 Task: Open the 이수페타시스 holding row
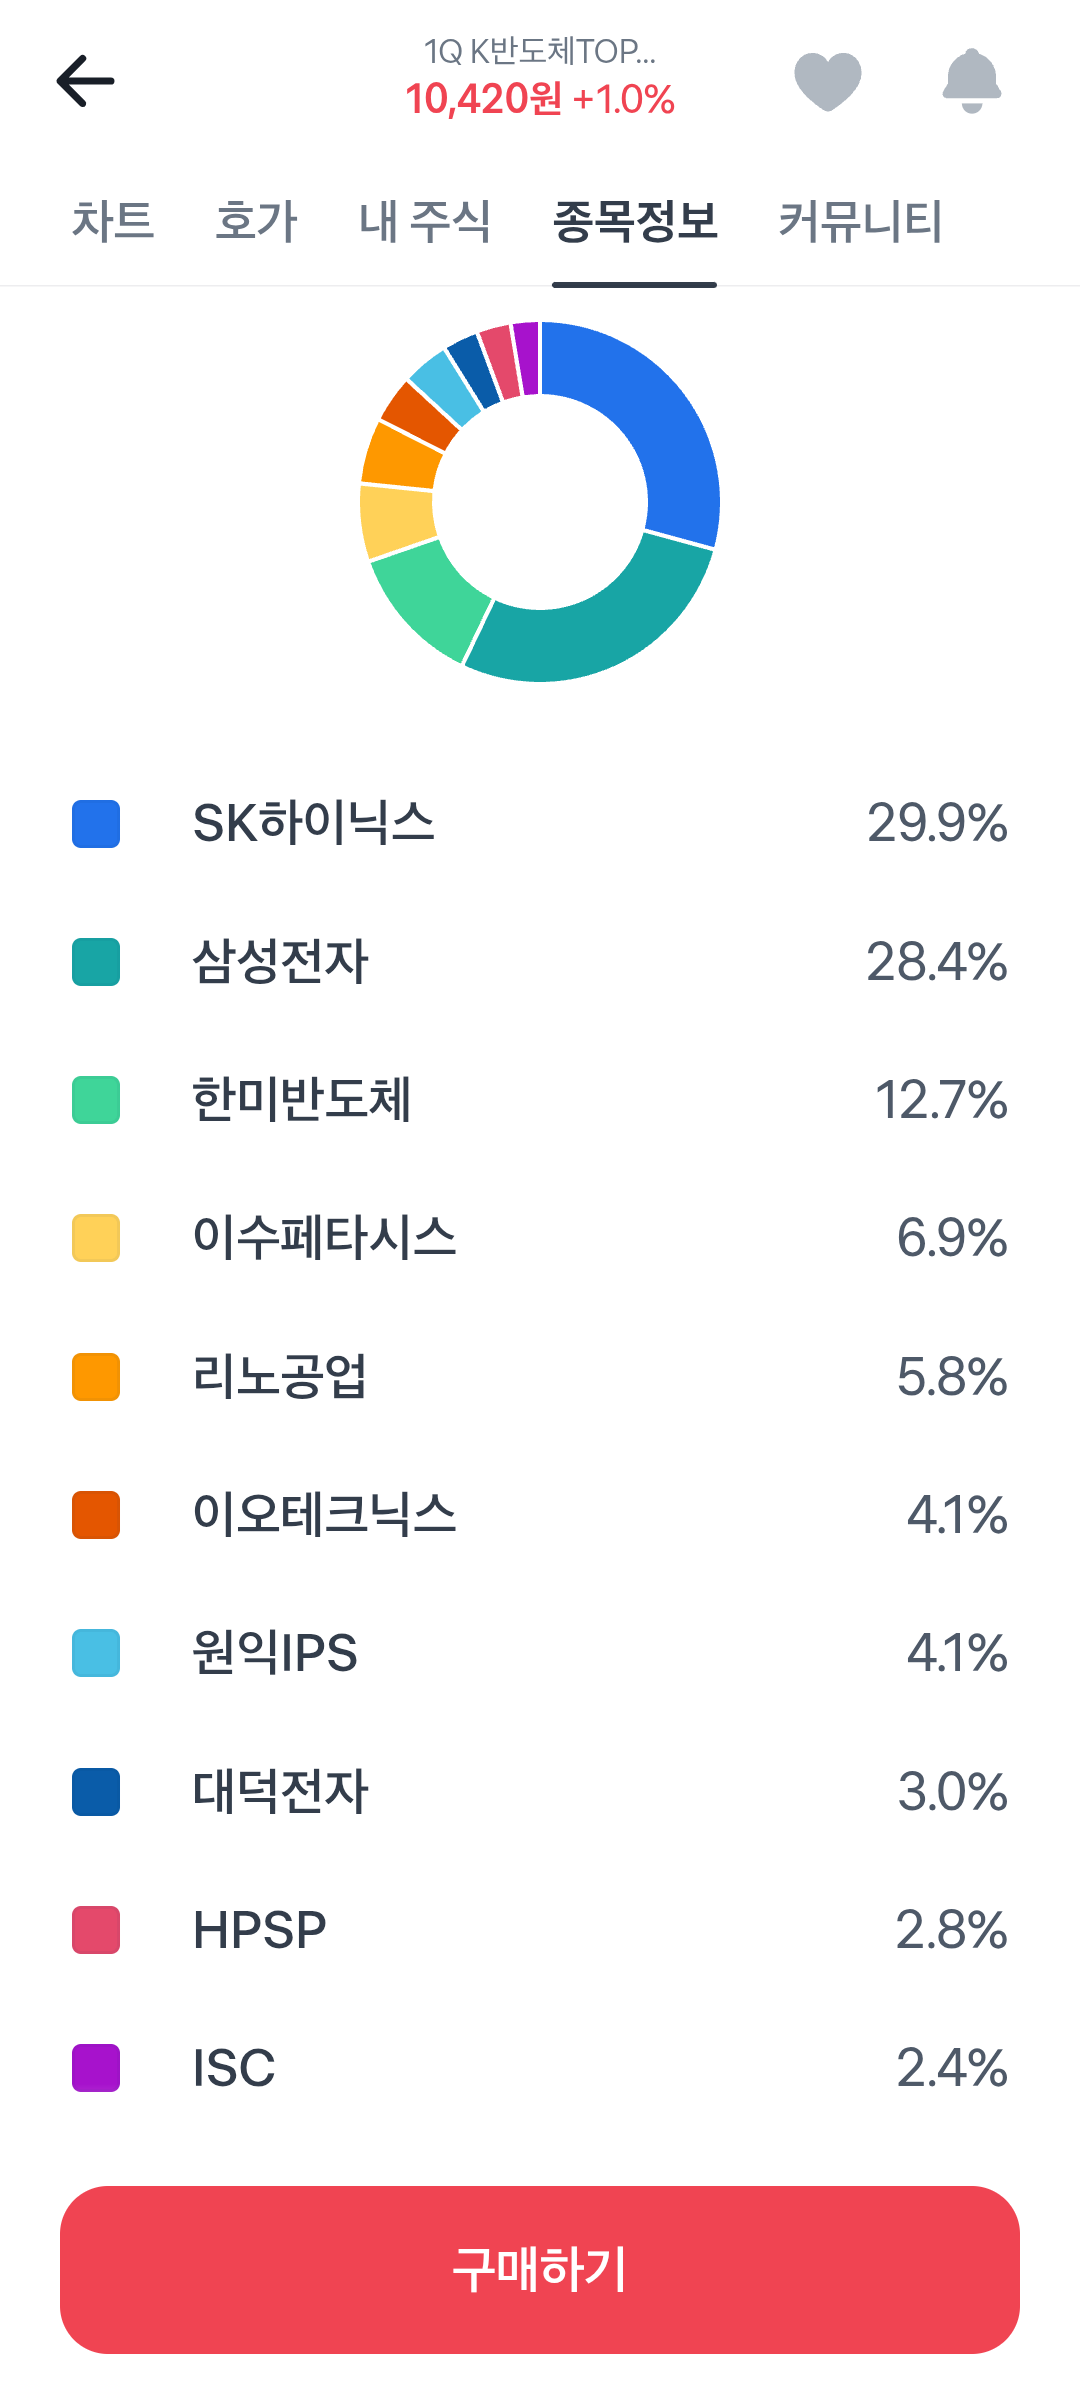540,1238
